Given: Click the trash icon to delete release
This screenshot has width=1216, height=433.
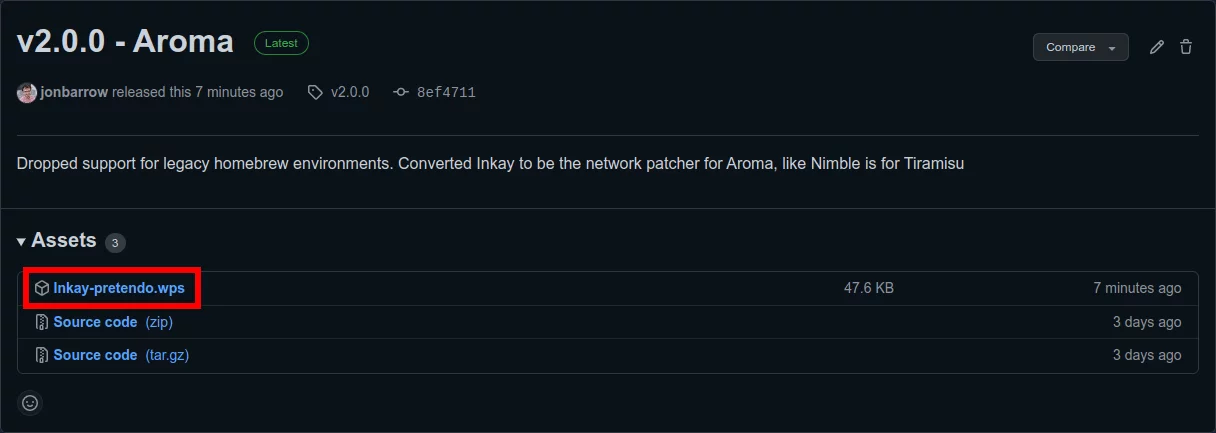Looking at the screenshot, I should pyautogui.click(x=1186, y=47).
